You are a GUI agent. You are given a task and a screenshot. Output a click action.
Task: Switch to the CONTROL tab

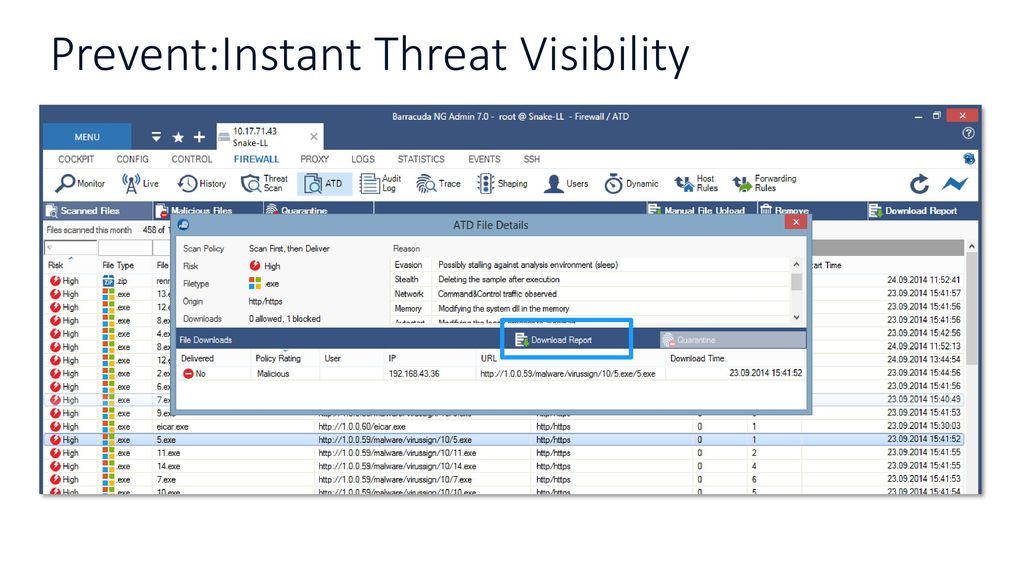(191, 159)
